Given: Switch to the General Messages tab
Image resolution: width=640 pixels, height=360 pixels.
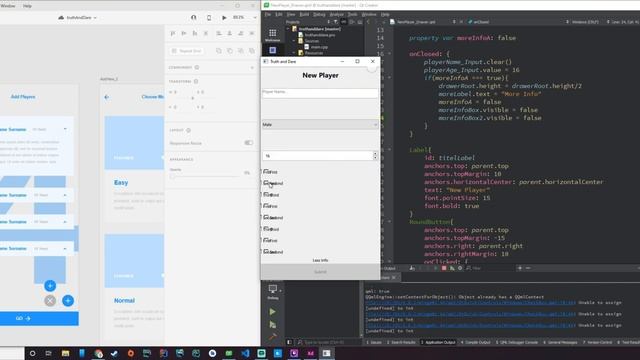Looking at the screenshot, I should 561,342.
